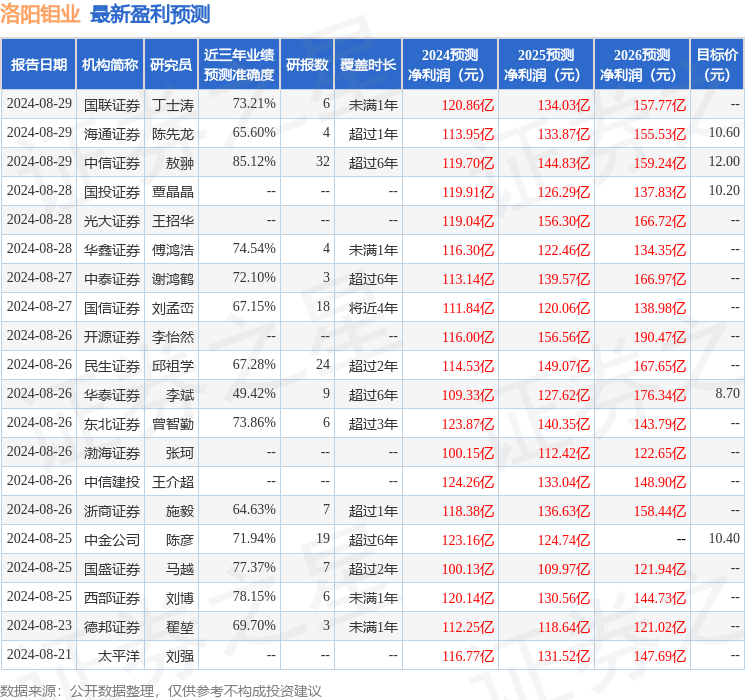Select the 研报数 column header
Screen dimensions: 745x700
307,65
